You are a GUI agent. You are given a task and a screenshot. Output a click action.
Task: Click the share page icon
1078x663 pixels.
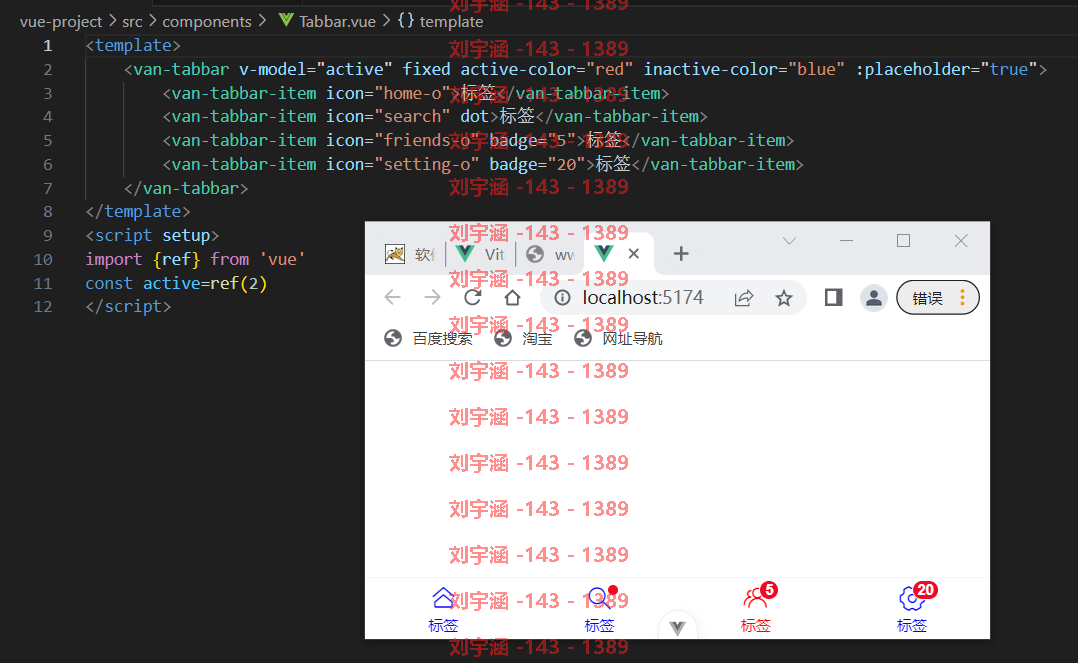pos(744,298)
